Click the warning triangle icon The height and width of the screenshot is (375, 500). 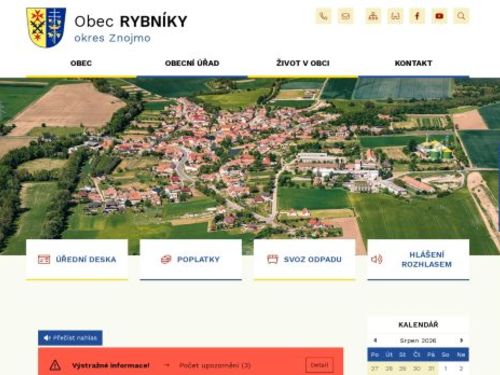click(x=55, y=365)
